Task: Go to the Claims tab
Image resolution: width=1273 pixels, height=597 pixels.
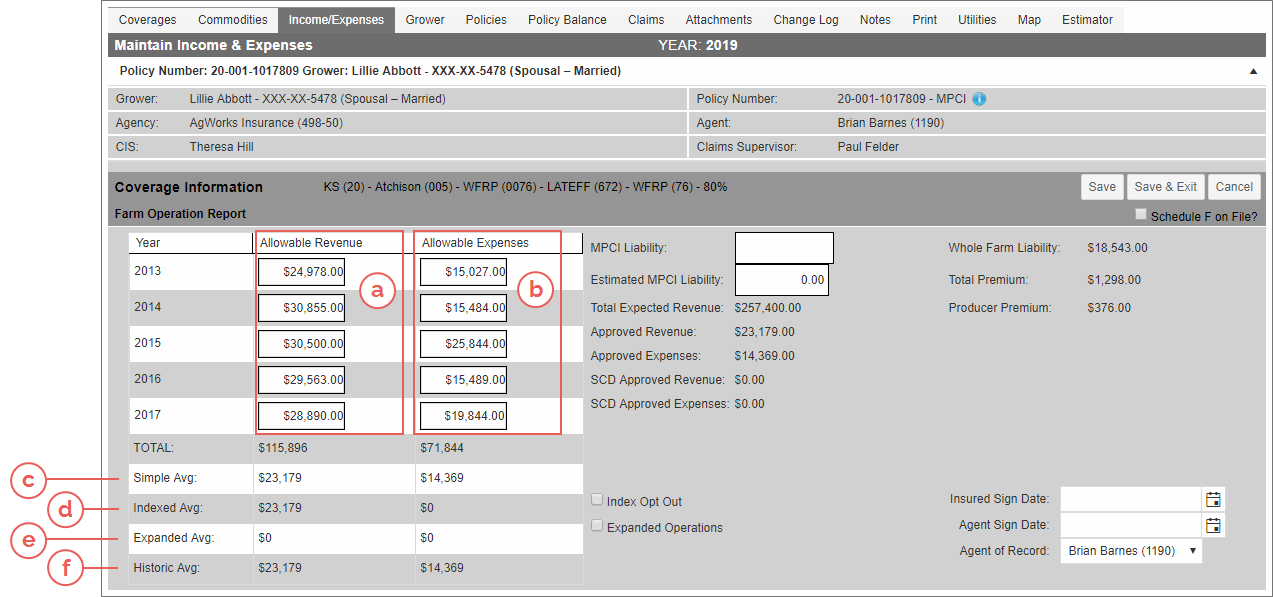Action: (646, 20)
